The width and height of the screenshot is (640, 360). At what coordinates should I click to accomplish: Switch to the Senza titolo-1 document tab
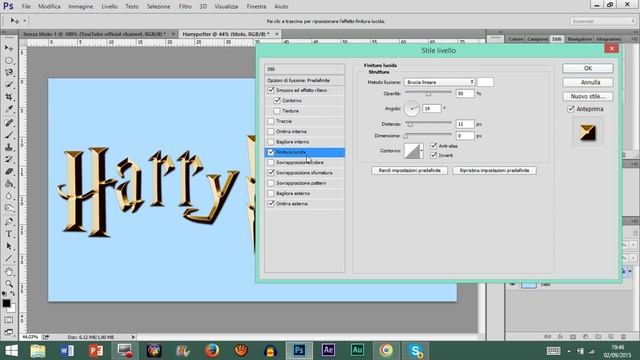pos(95,34)
